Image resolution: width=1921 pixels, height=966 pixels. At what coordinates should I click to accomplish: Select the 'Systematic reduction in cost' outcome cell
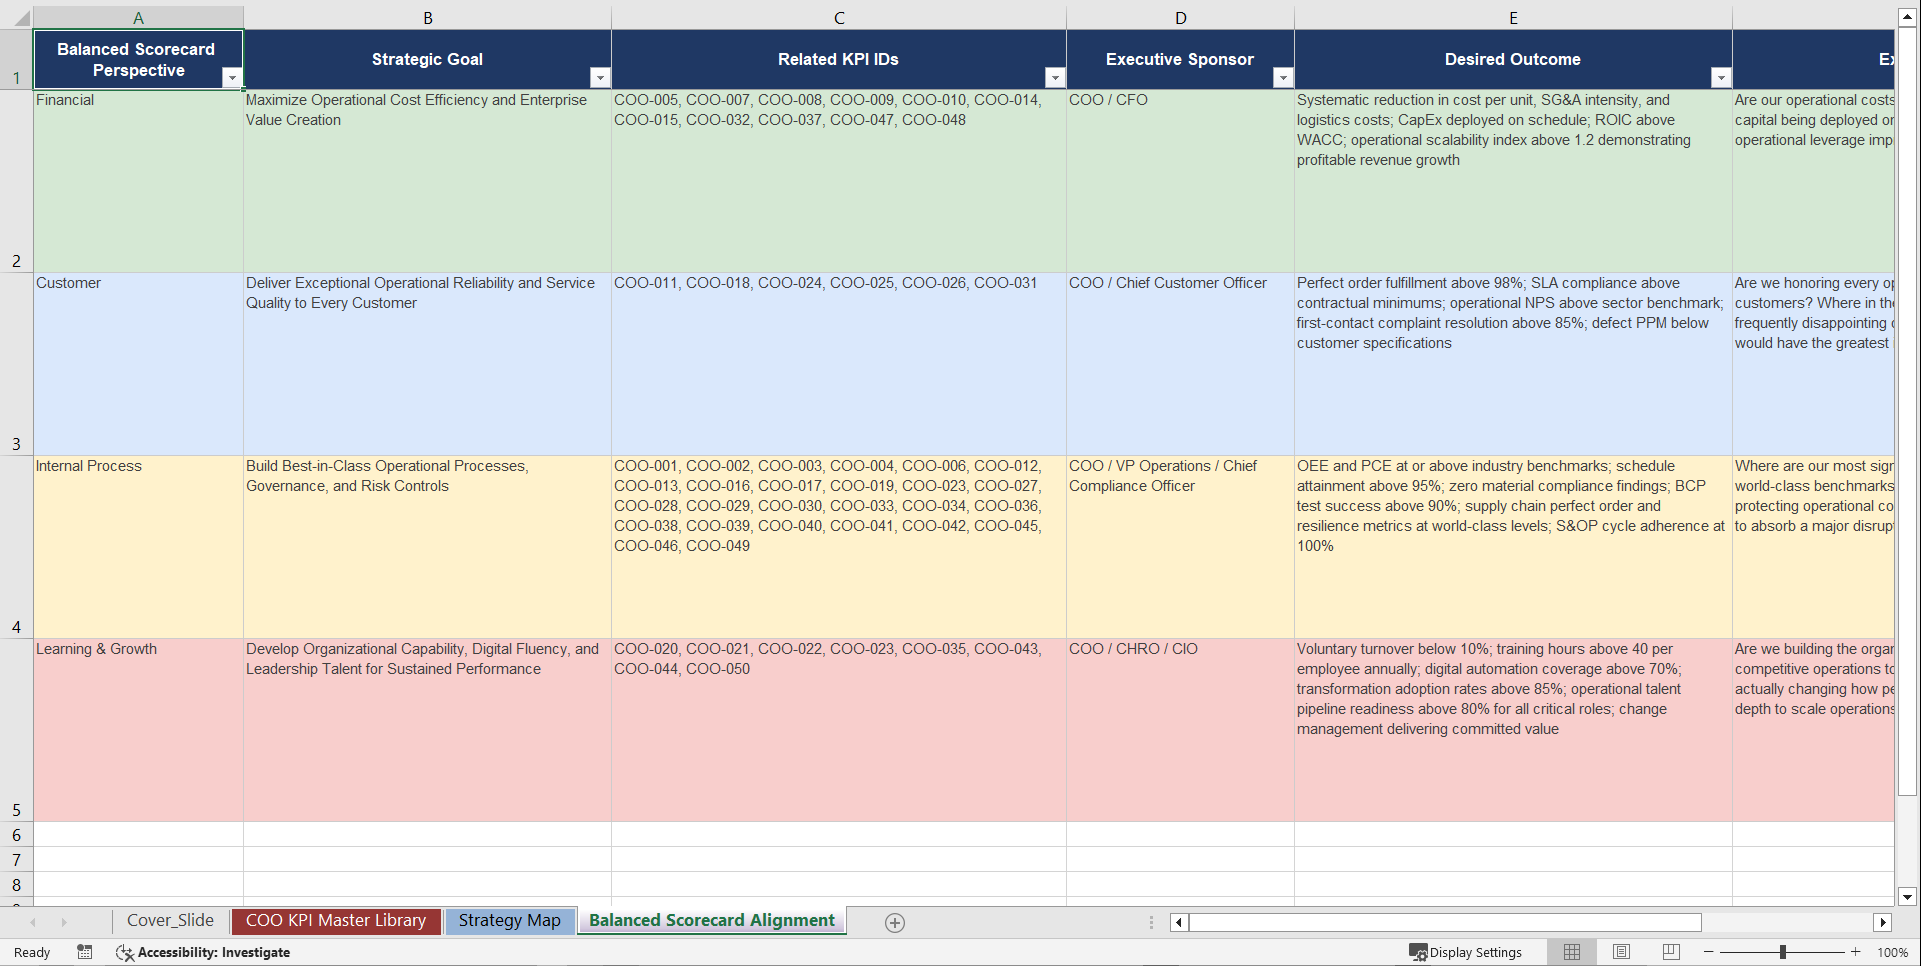(x=1513, y=181)
